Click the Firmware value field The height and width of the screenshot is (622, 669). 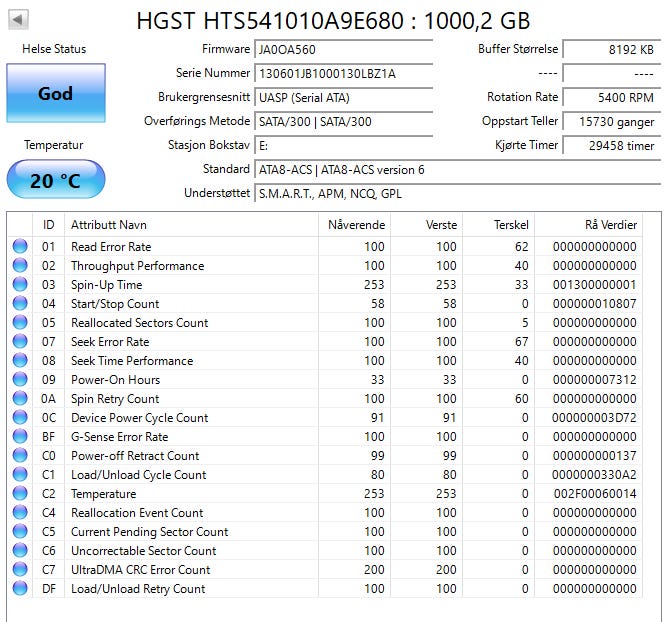(x=343, y=49)
